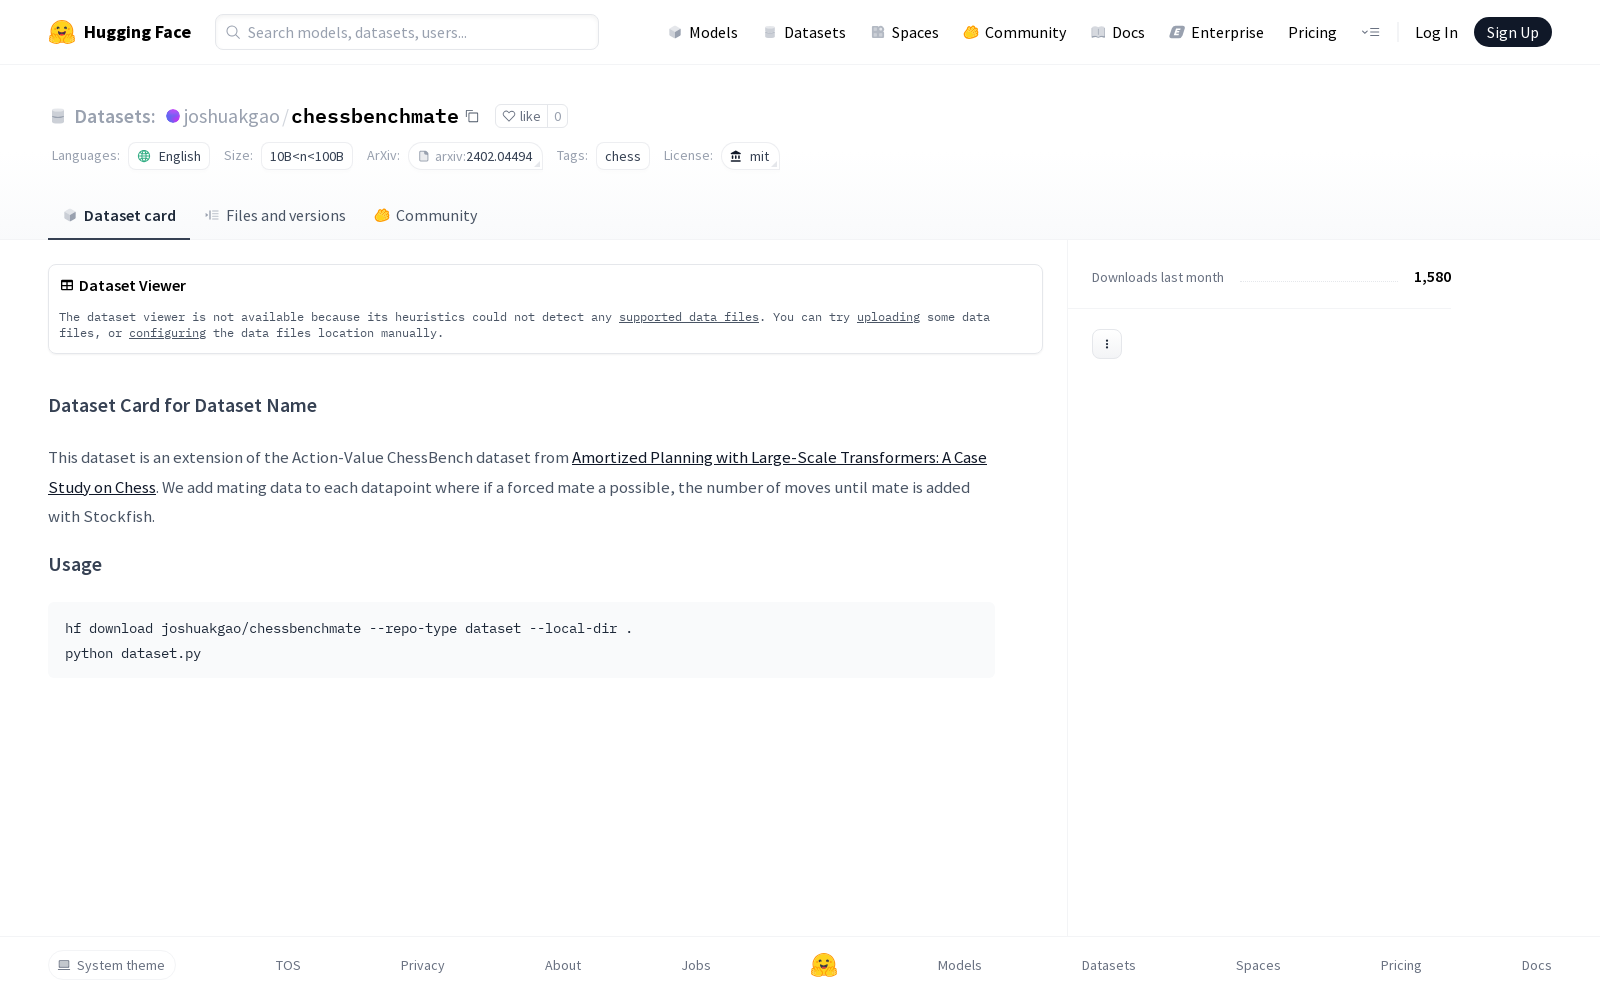Open Privacy footer link
The image size is (1600, 1000).
tap(422, 965)
